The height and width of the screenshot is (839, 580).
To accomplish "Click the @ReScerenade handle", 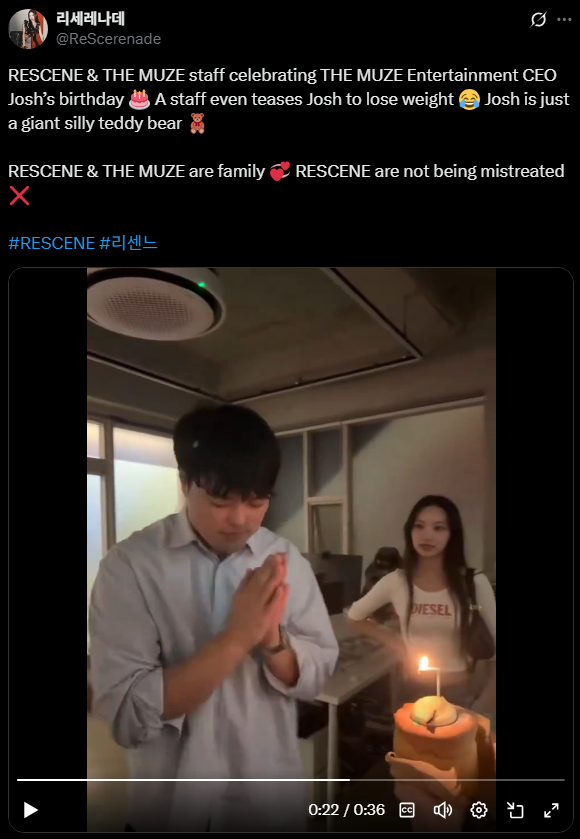I will coord(109,39).
